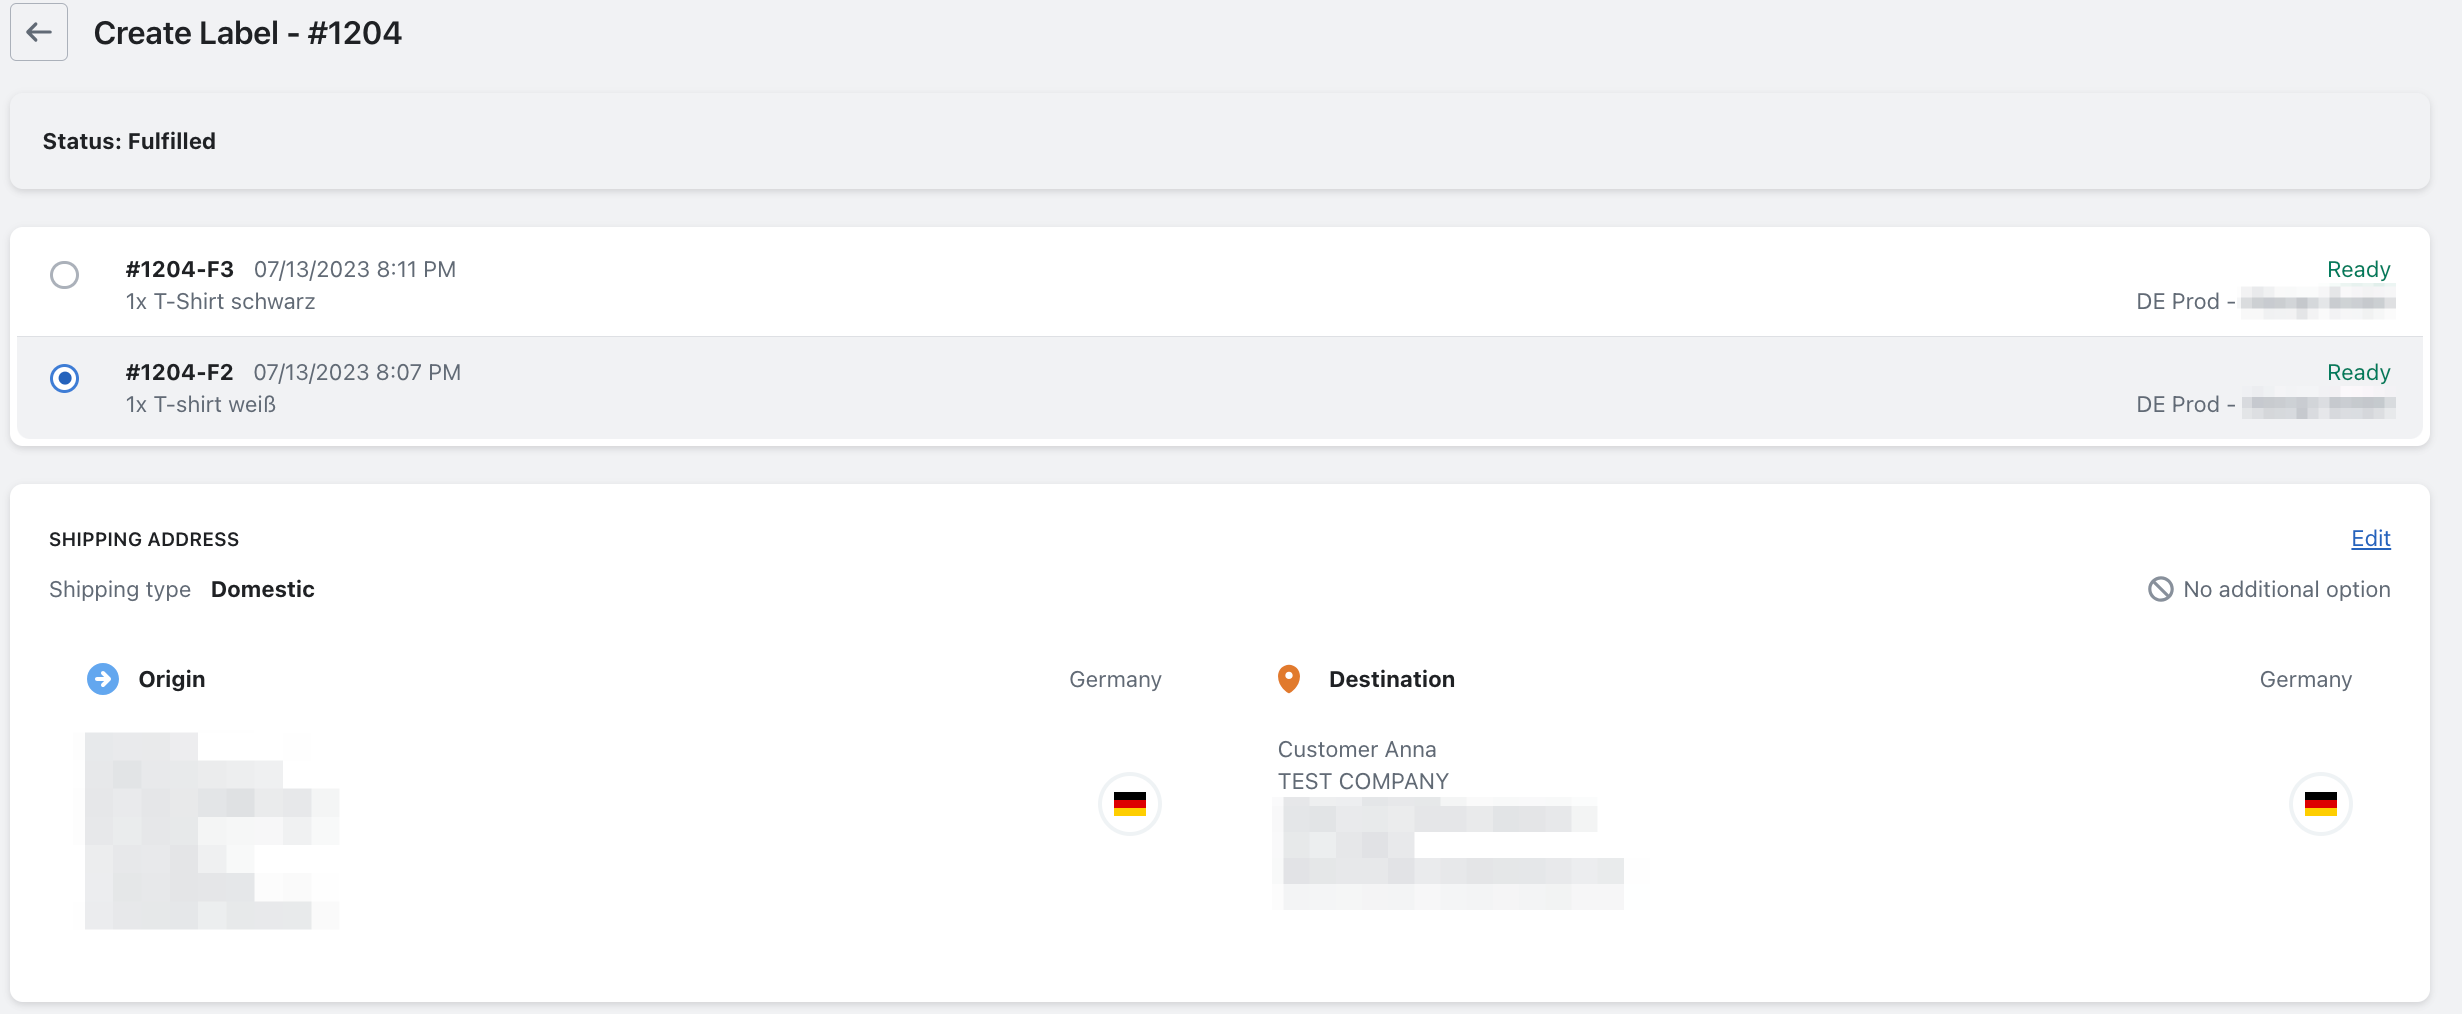Click the No additional option icon
2462x1014 pixels.
2160,589
